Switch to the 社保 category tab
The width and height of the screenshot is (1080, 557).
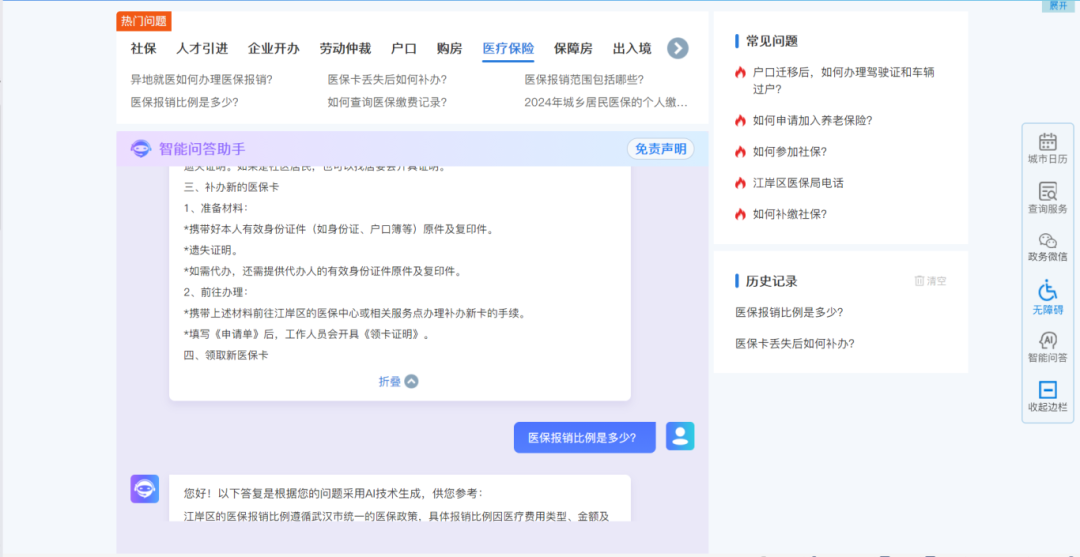coord(143,48)
